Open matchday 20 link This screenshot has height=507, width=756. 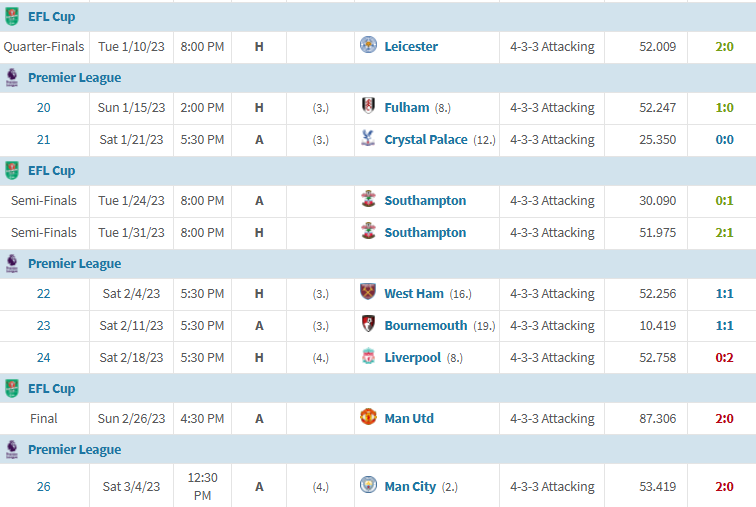click(43, 107)
